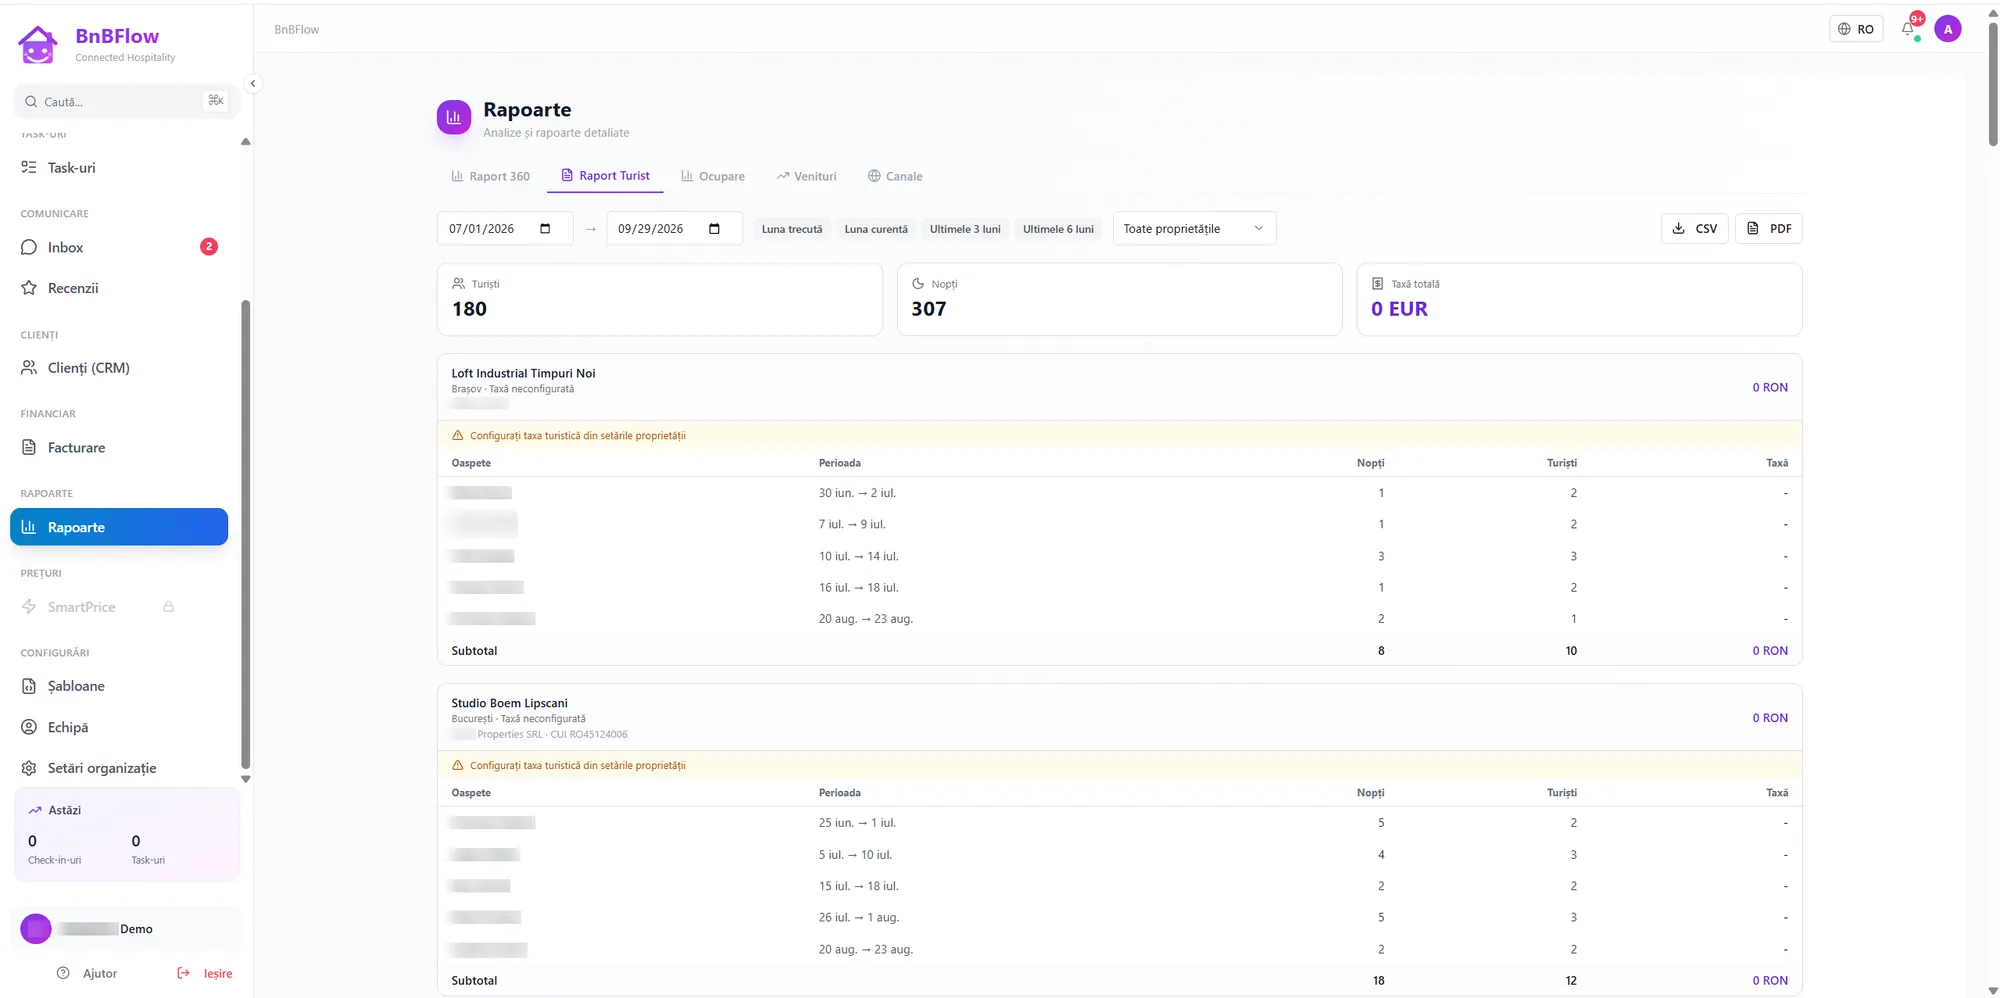Switch to the Raport 360 tab
The image size is (2000, 998).
point(490,176)
